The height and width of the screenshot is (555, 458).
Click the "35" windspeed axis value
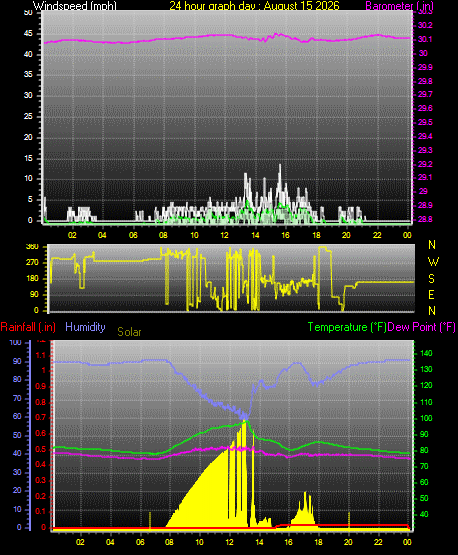(x=28, y=75)
